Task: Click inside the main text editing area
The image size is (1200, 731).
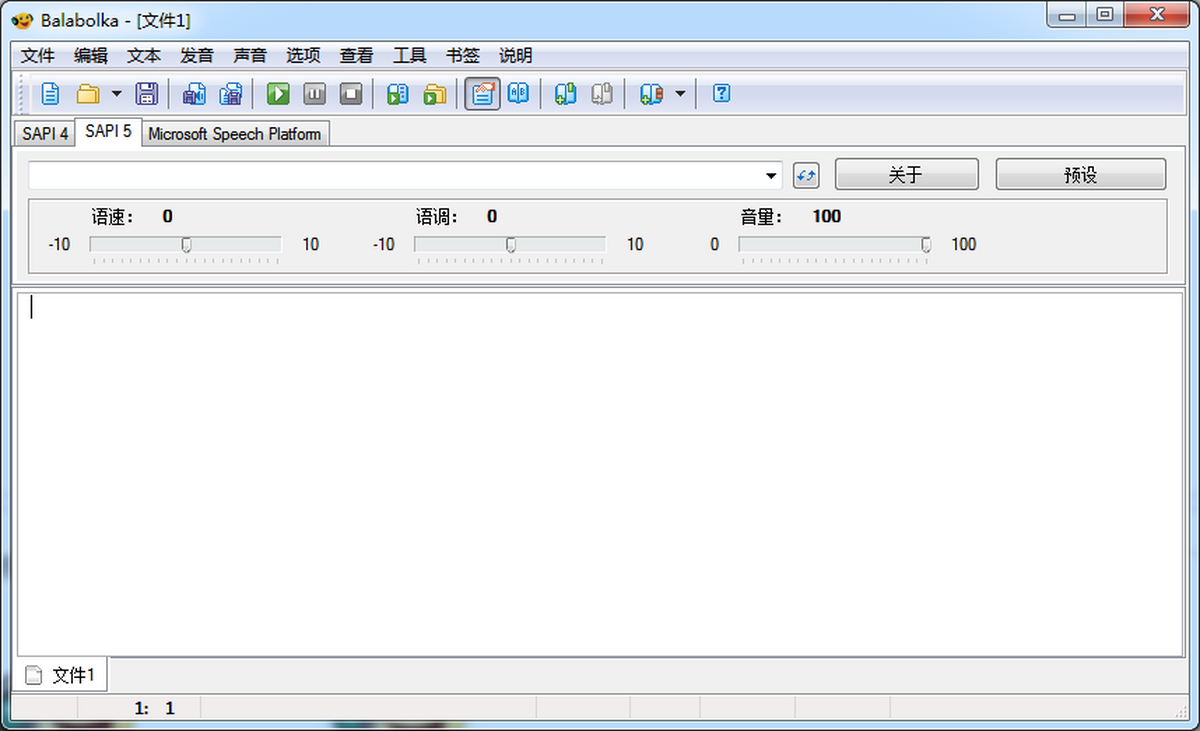Action: 600,474
